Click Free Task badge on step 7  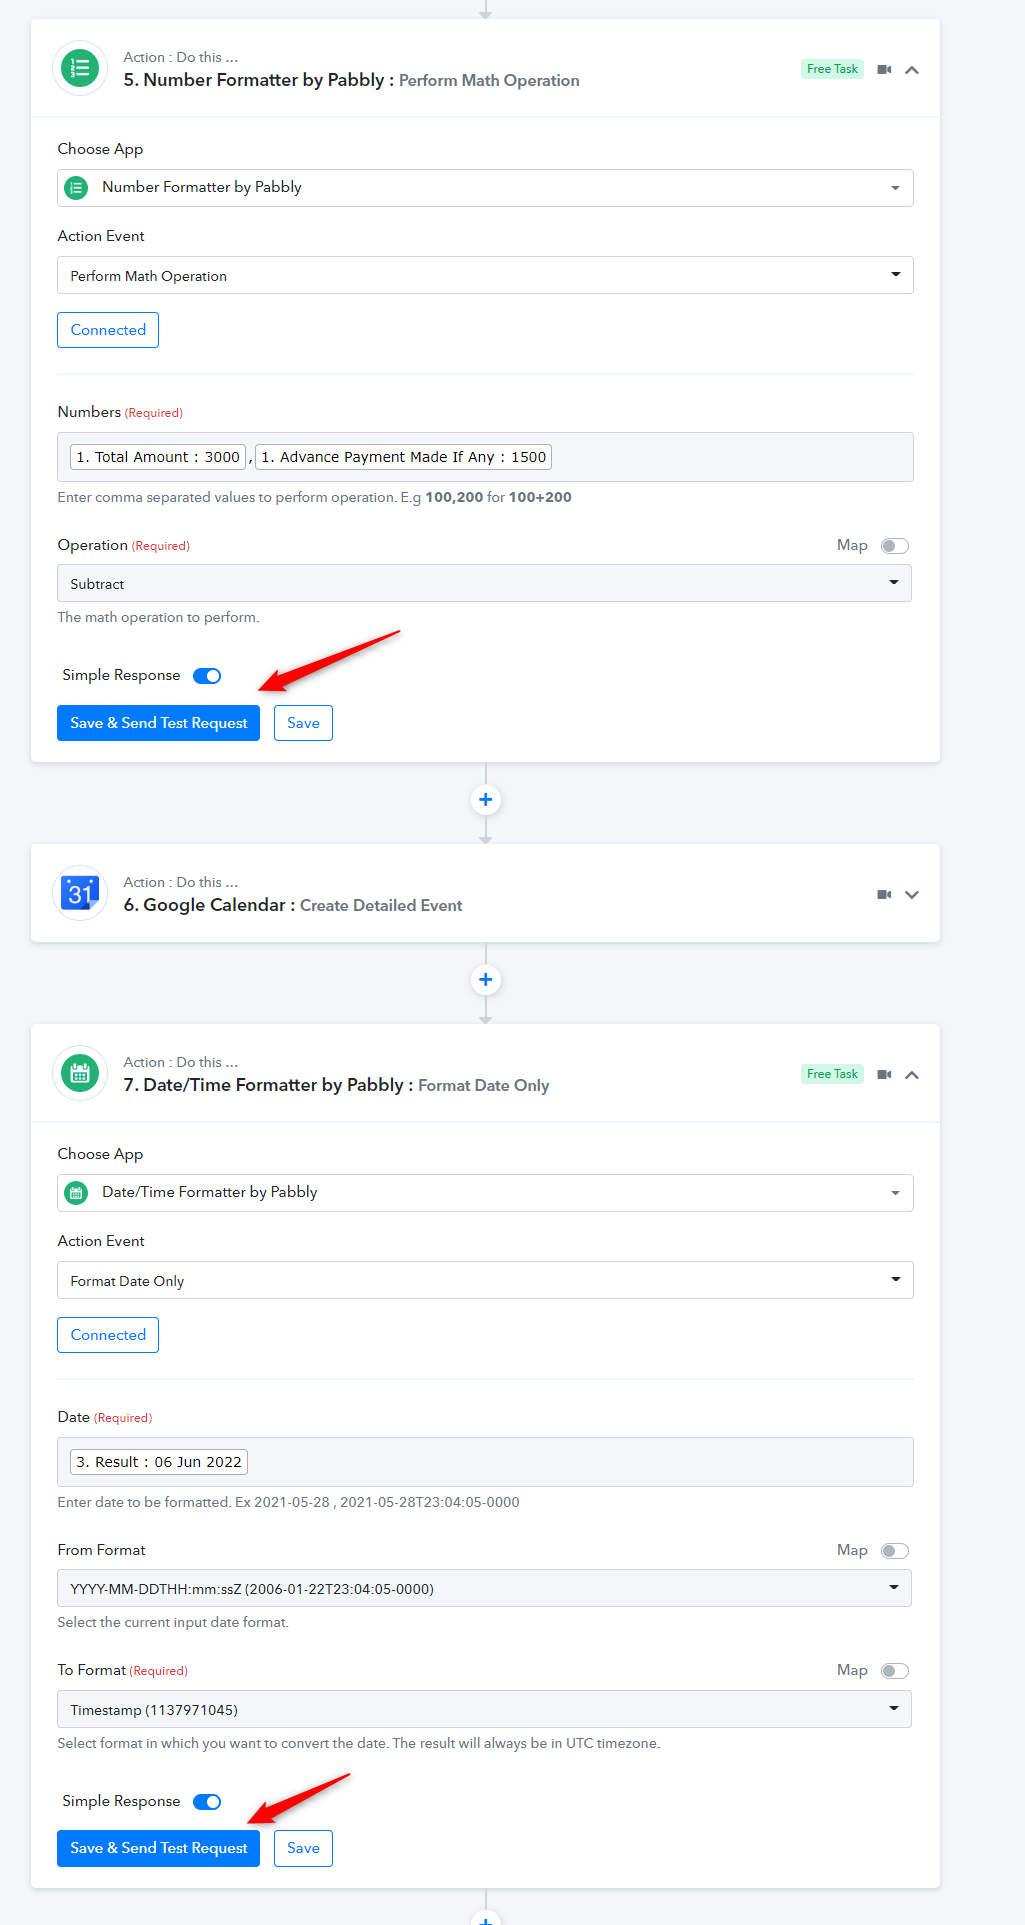[x=832, y=1074]
